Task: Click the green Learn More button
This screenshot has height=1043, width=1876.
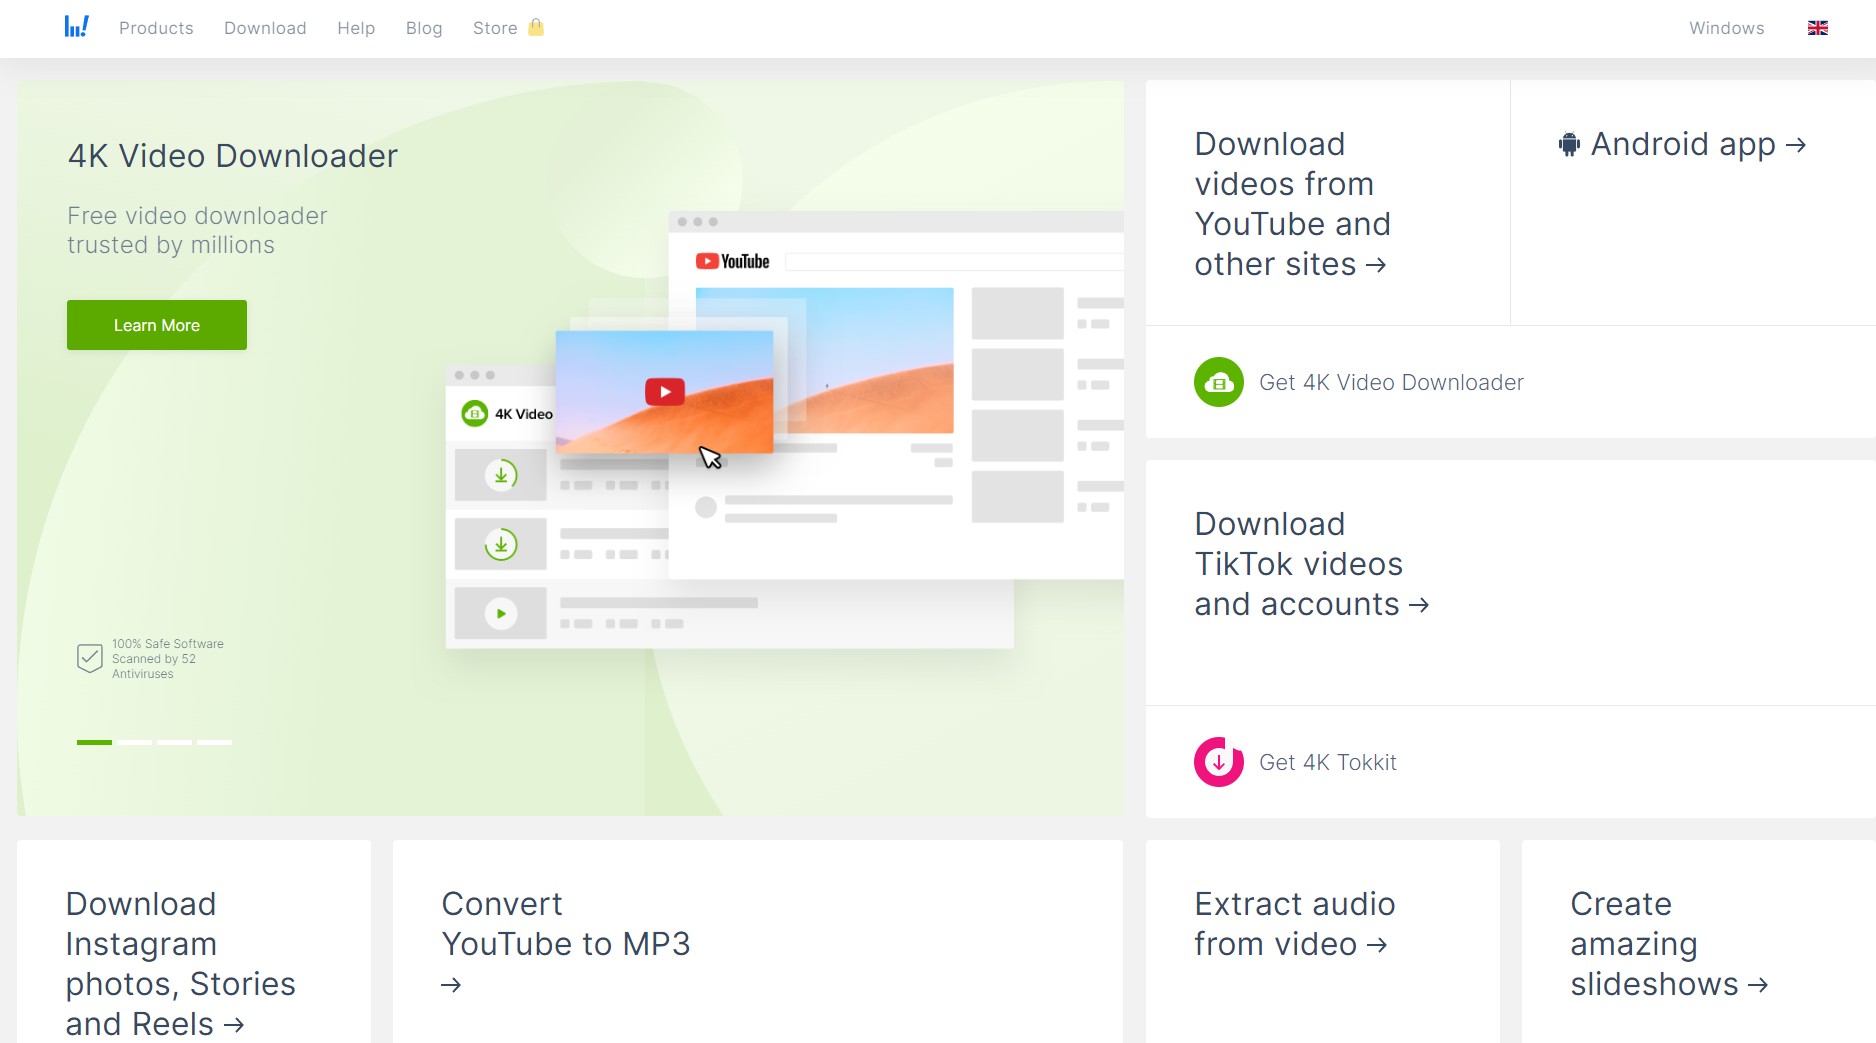Action: point(157,325)
